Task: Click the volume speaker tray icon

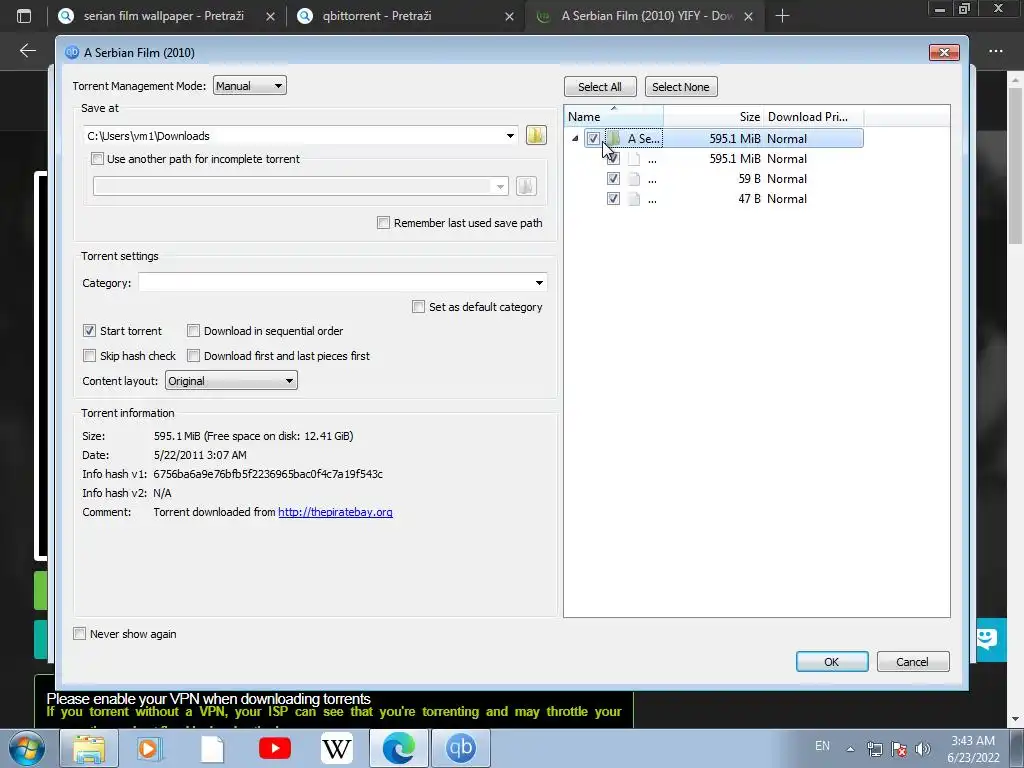Action: (922, 749)
